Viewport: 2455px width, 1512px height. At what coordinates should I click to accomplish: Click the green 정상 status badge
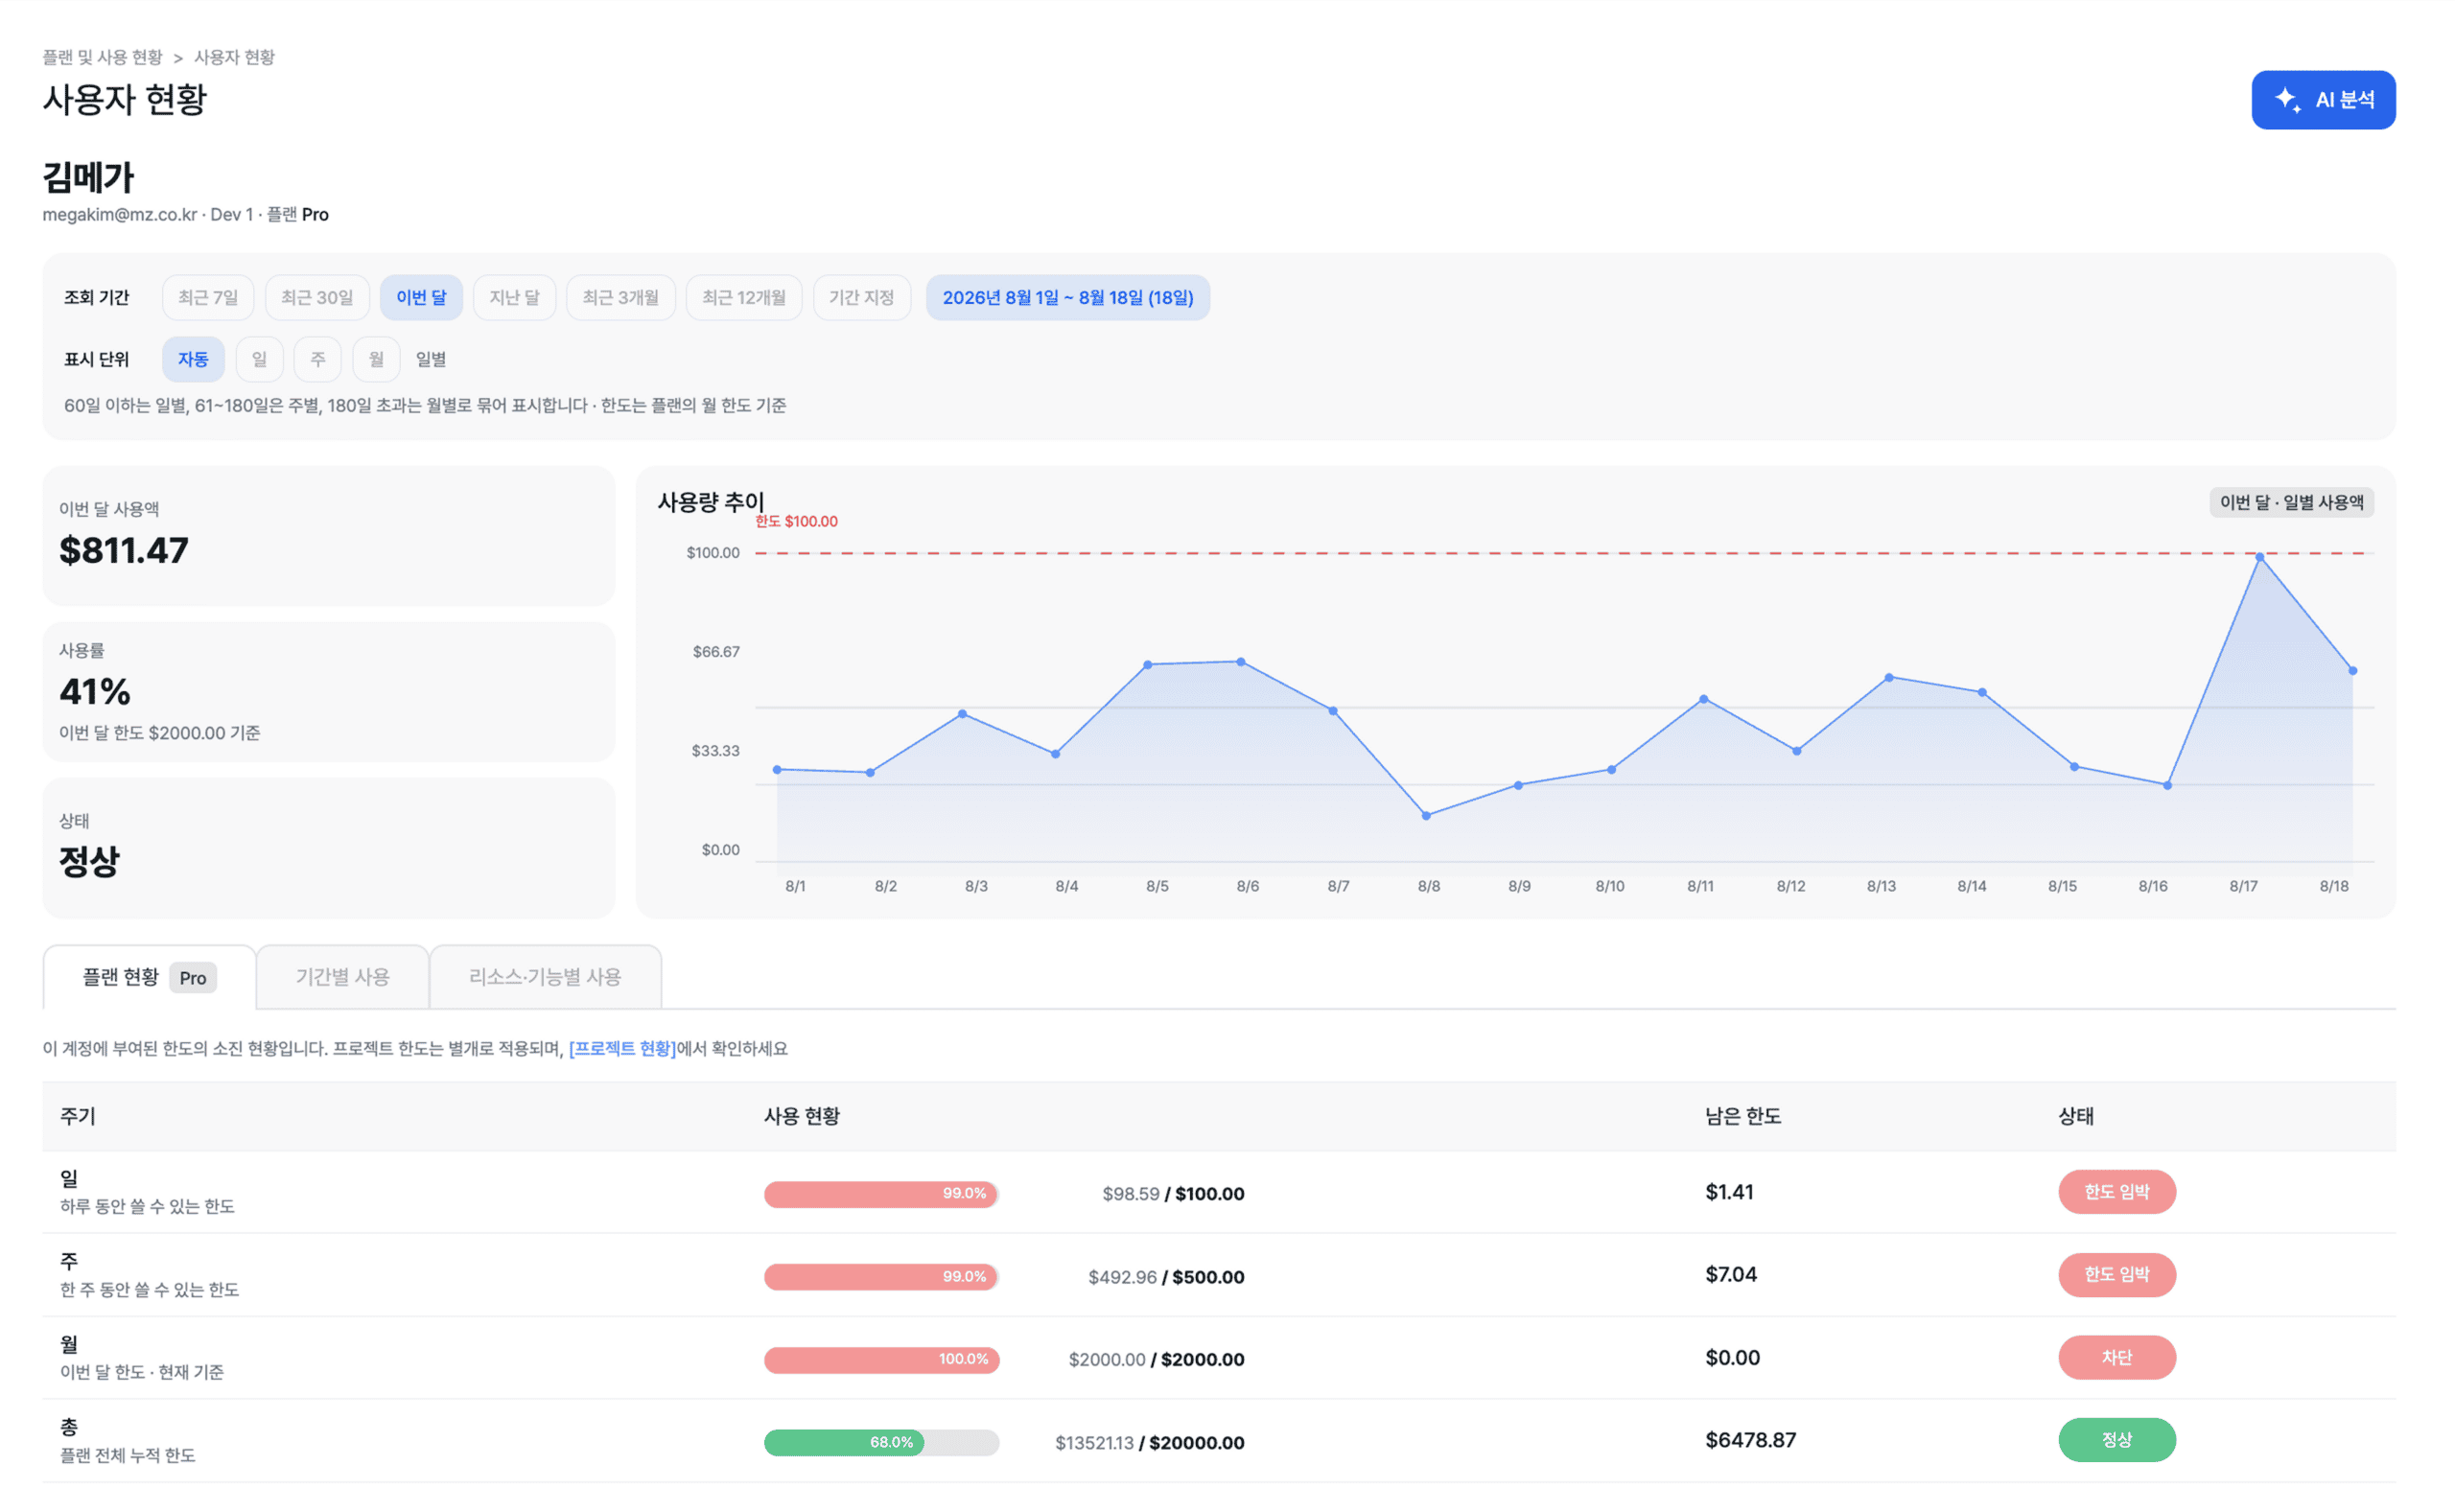click(x=2116, y=1440)
